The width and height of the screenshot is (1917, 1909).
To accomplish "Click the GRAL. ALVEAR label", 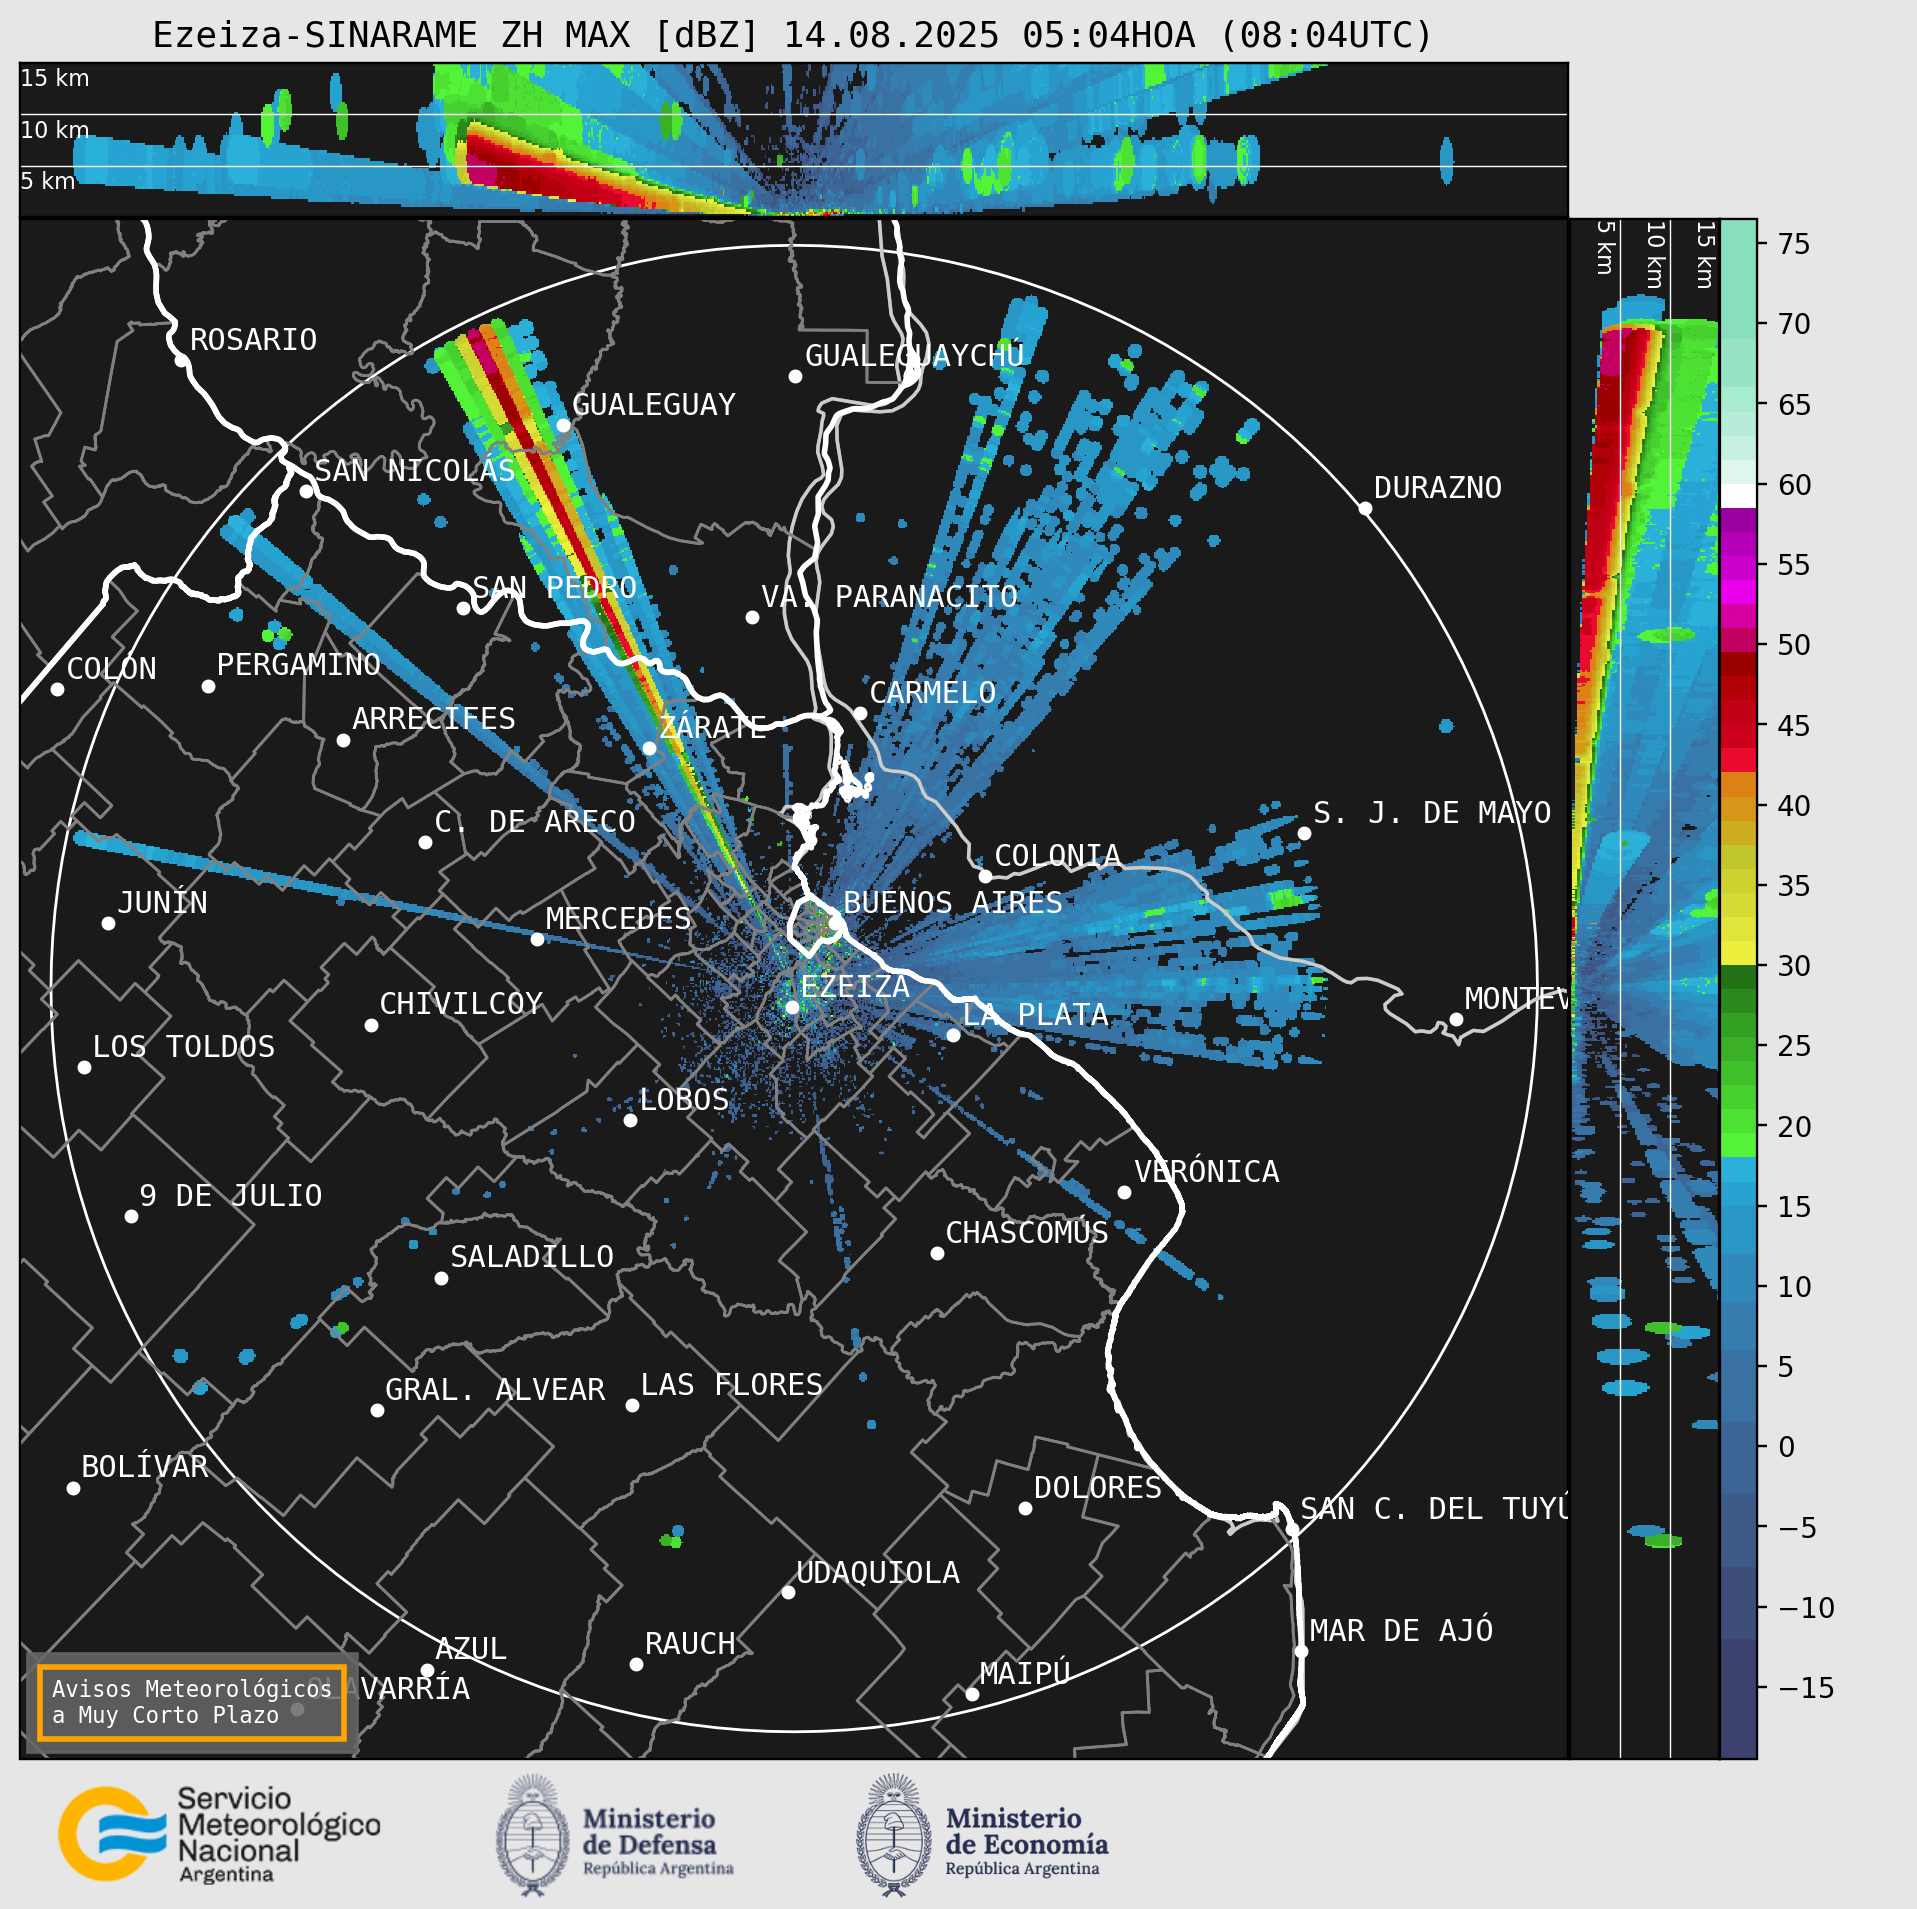I will 495,1389.
